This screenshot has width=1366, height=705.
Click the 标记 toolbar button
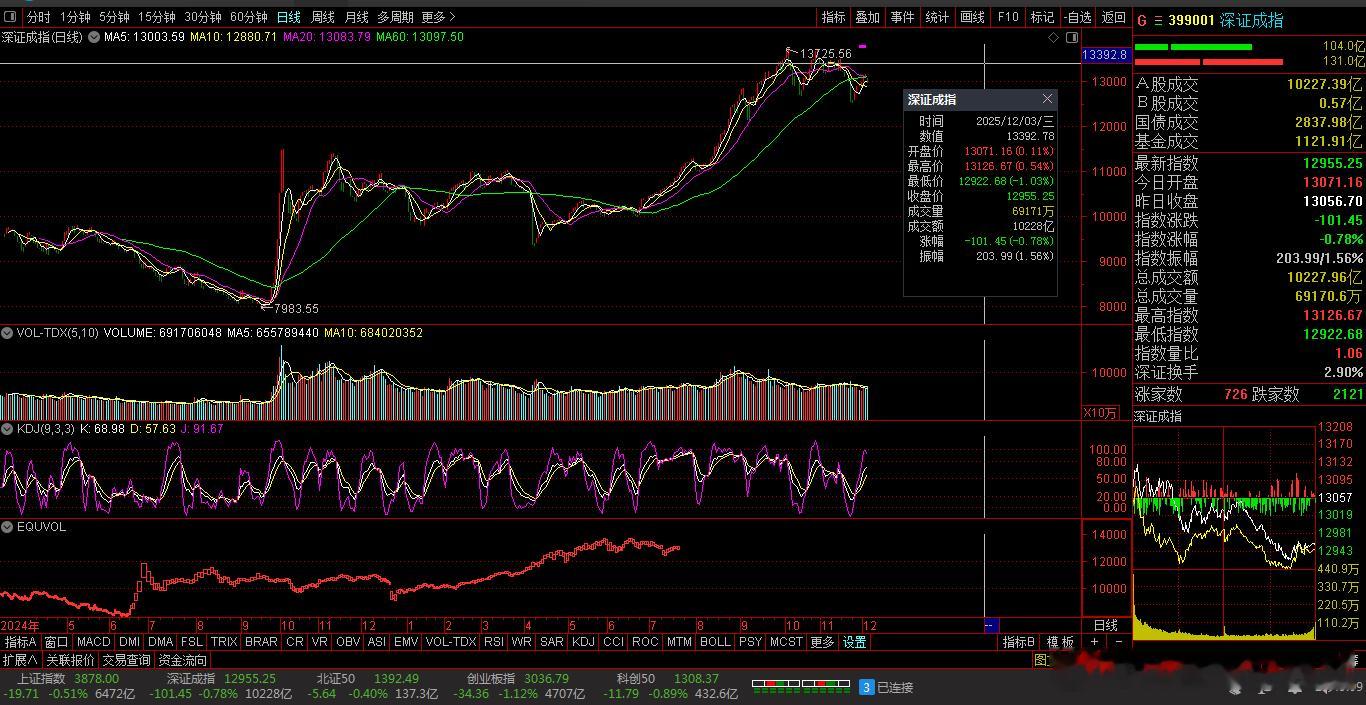pos(1043,17)
